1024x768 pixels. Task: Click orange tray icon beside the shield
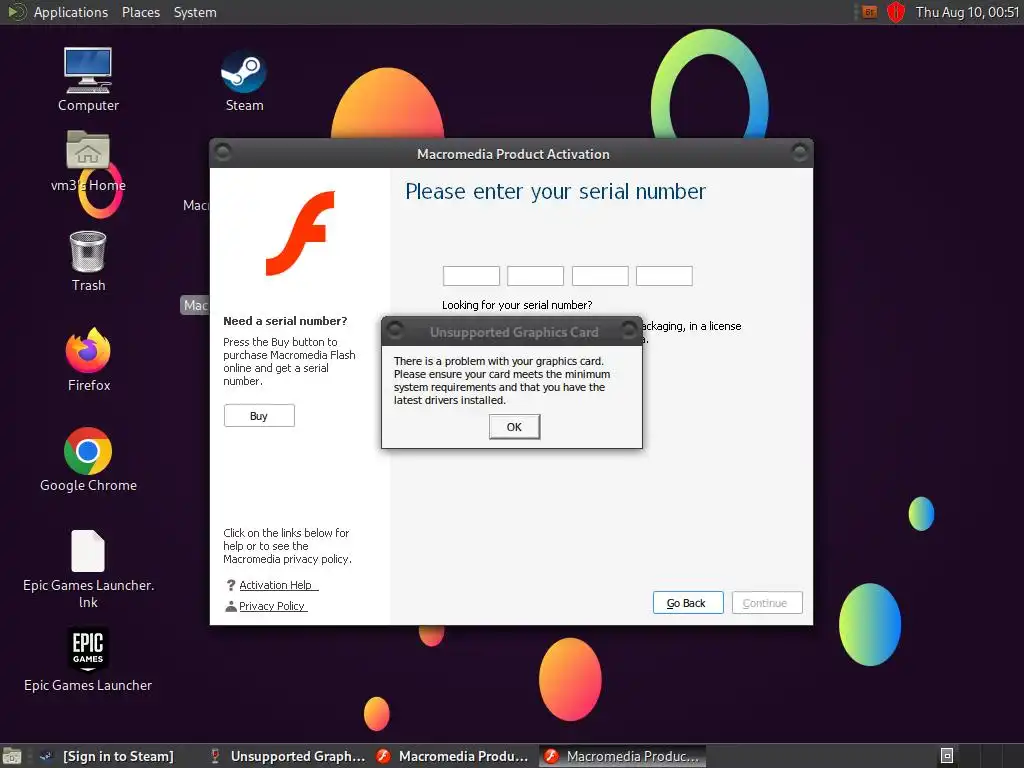(869, 12)
